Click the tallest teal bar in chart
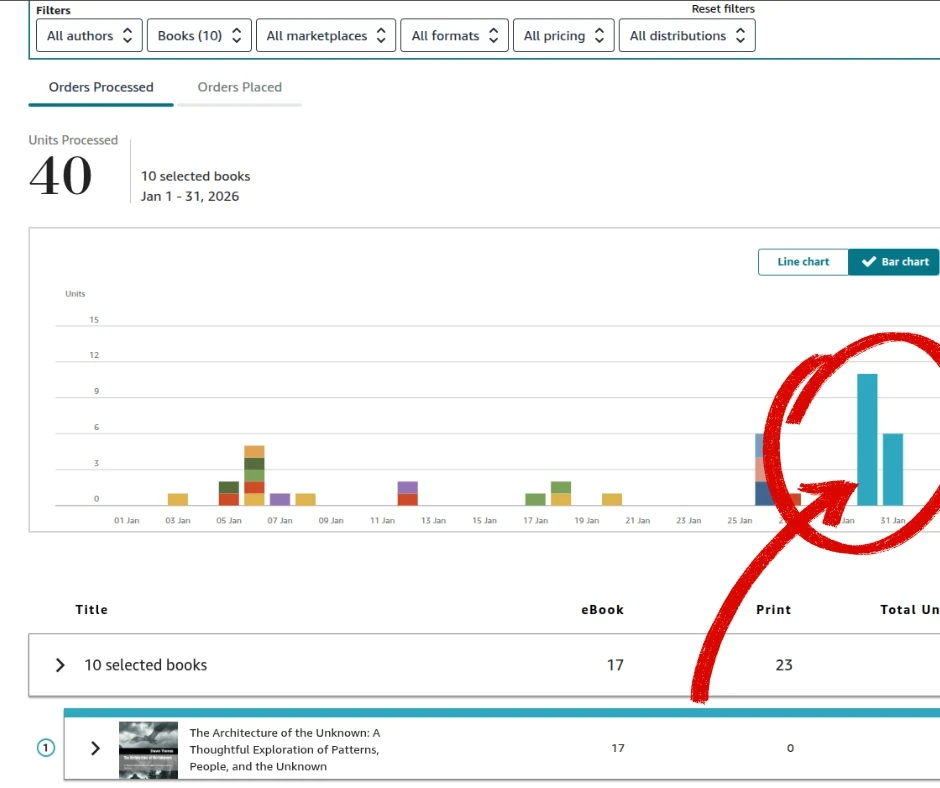This screenshot has height=788, width=940. (x=867, y=440)
